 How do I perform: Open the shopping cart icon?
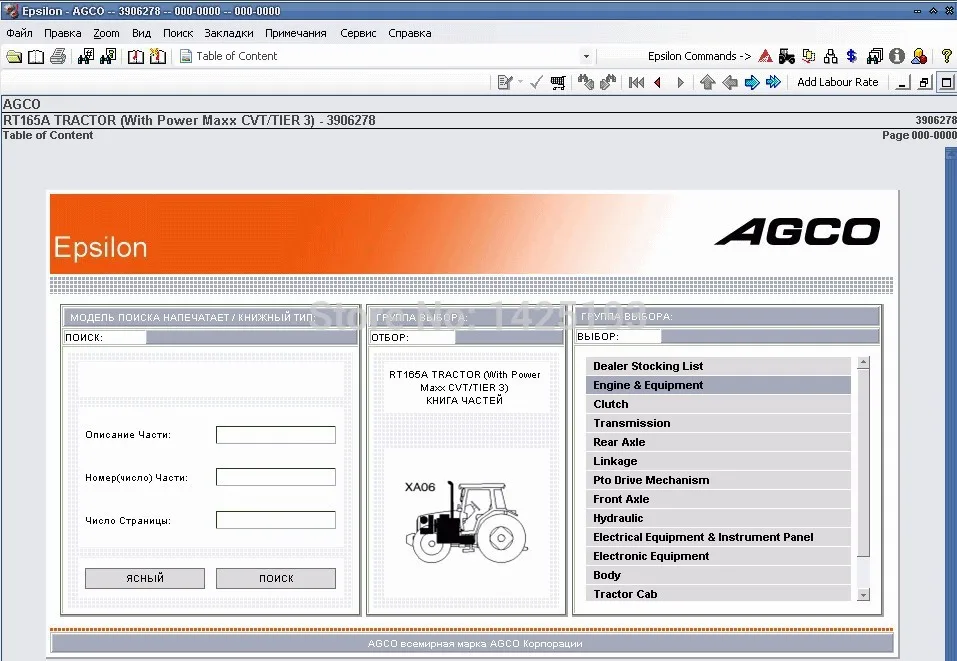pos(558,81)
